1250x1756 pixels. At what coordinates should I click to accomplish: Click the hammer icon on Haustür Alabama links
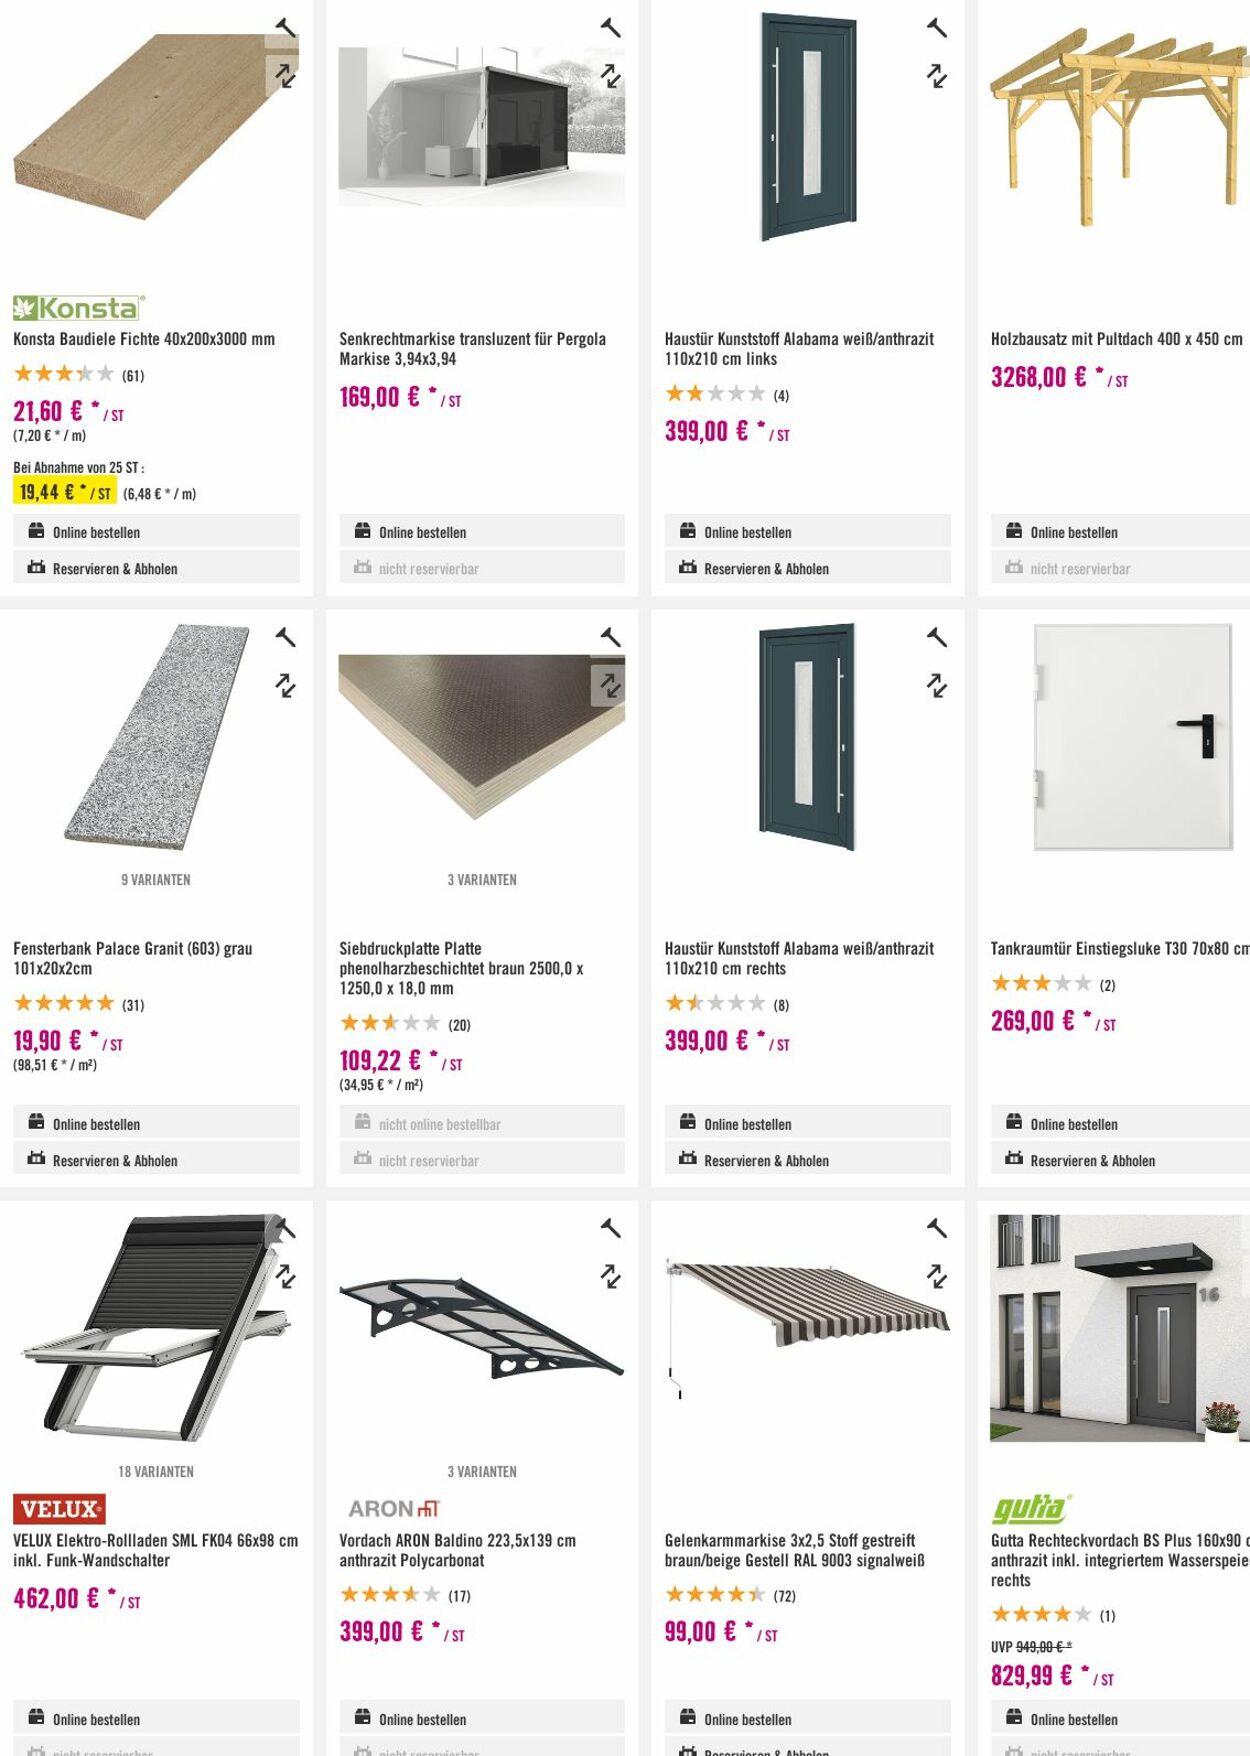coord(935,25)
